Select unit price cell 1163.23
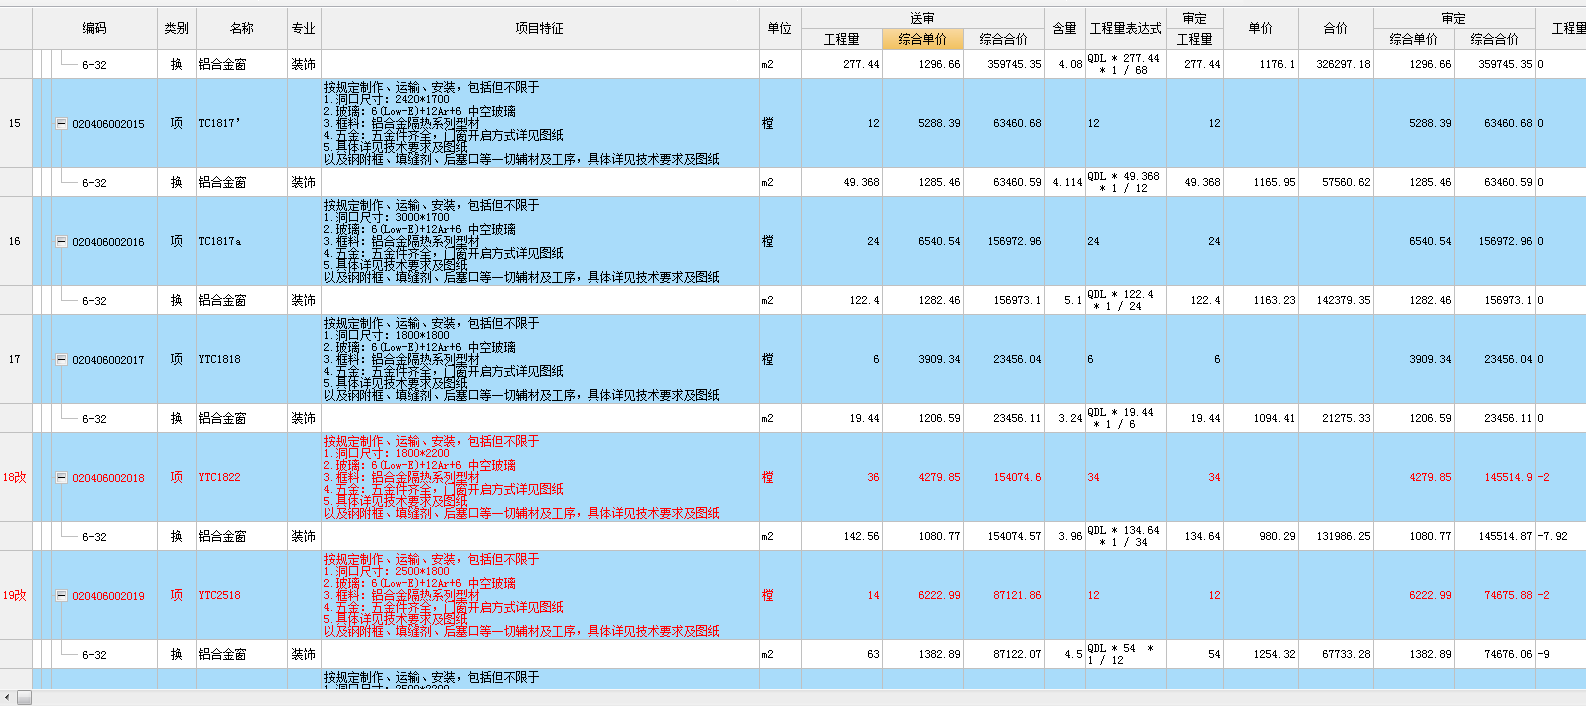This screenshot has height=707, width=1586. click(x=1261, y=301)
